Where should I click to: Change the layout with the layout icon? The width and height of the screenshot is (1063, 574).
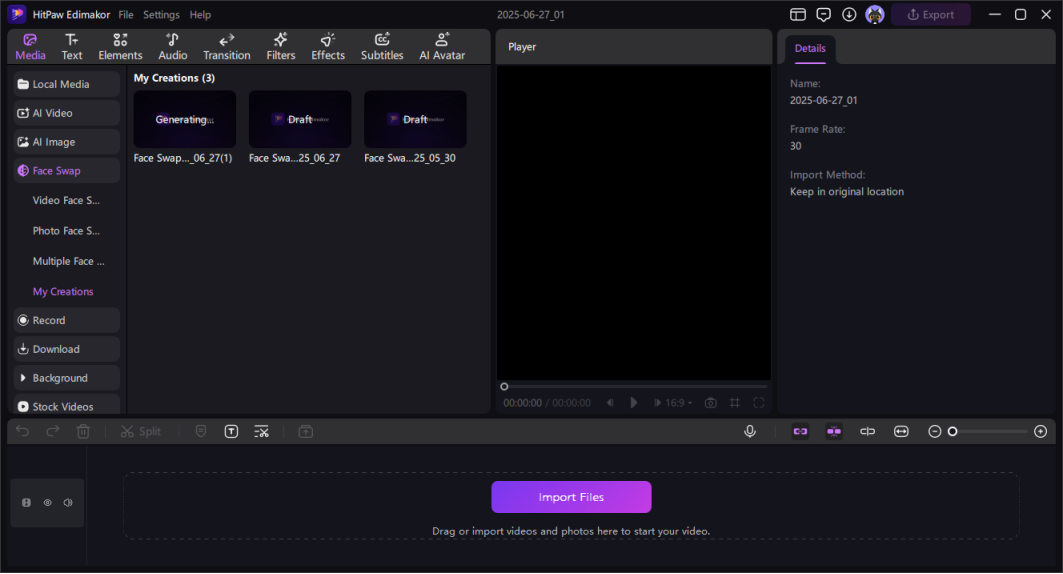(798, 14)
